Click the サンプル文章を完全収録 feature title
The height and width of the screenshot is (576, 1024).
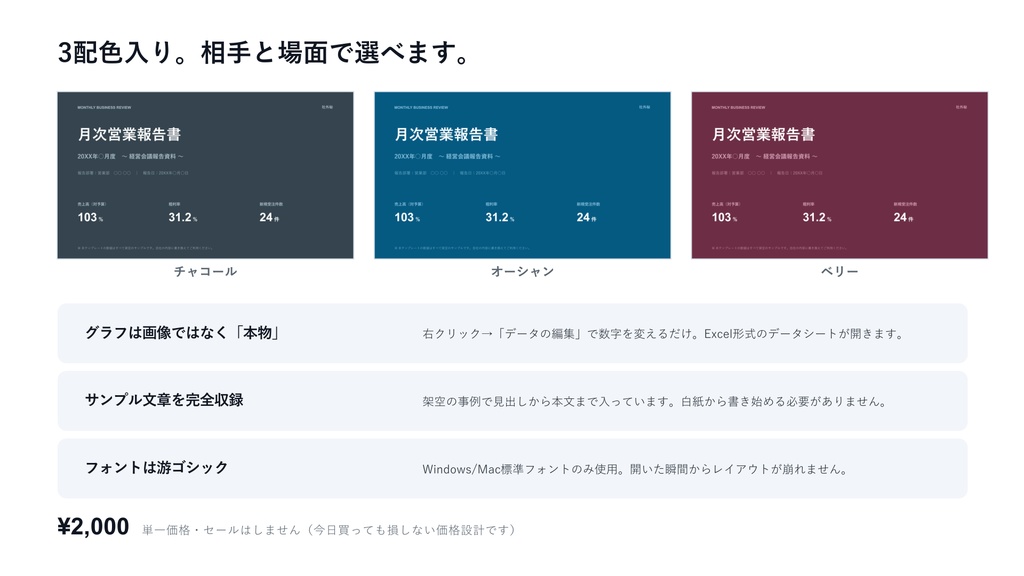(x=164, y=400)
